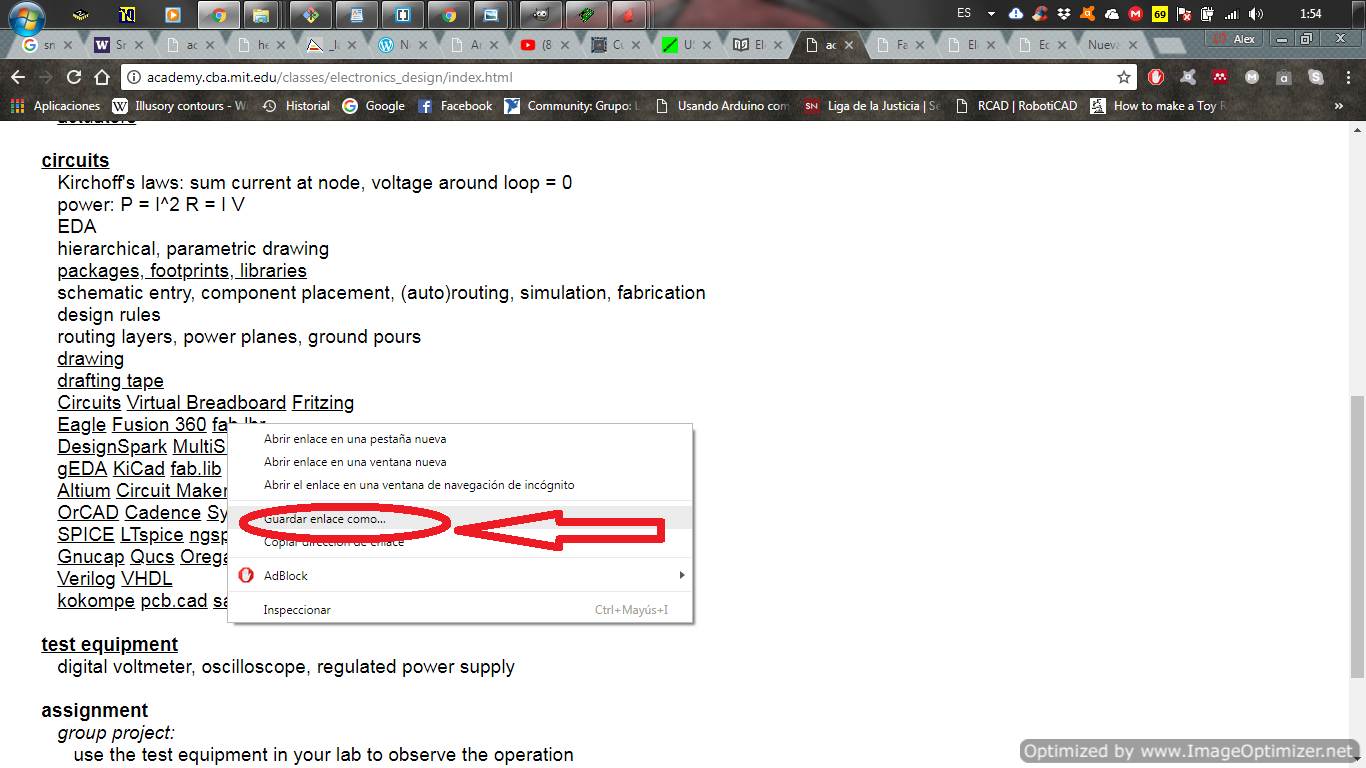1366x768 pixels.
Task: Choose open link in incognito window
Action: tap(419, 485)
